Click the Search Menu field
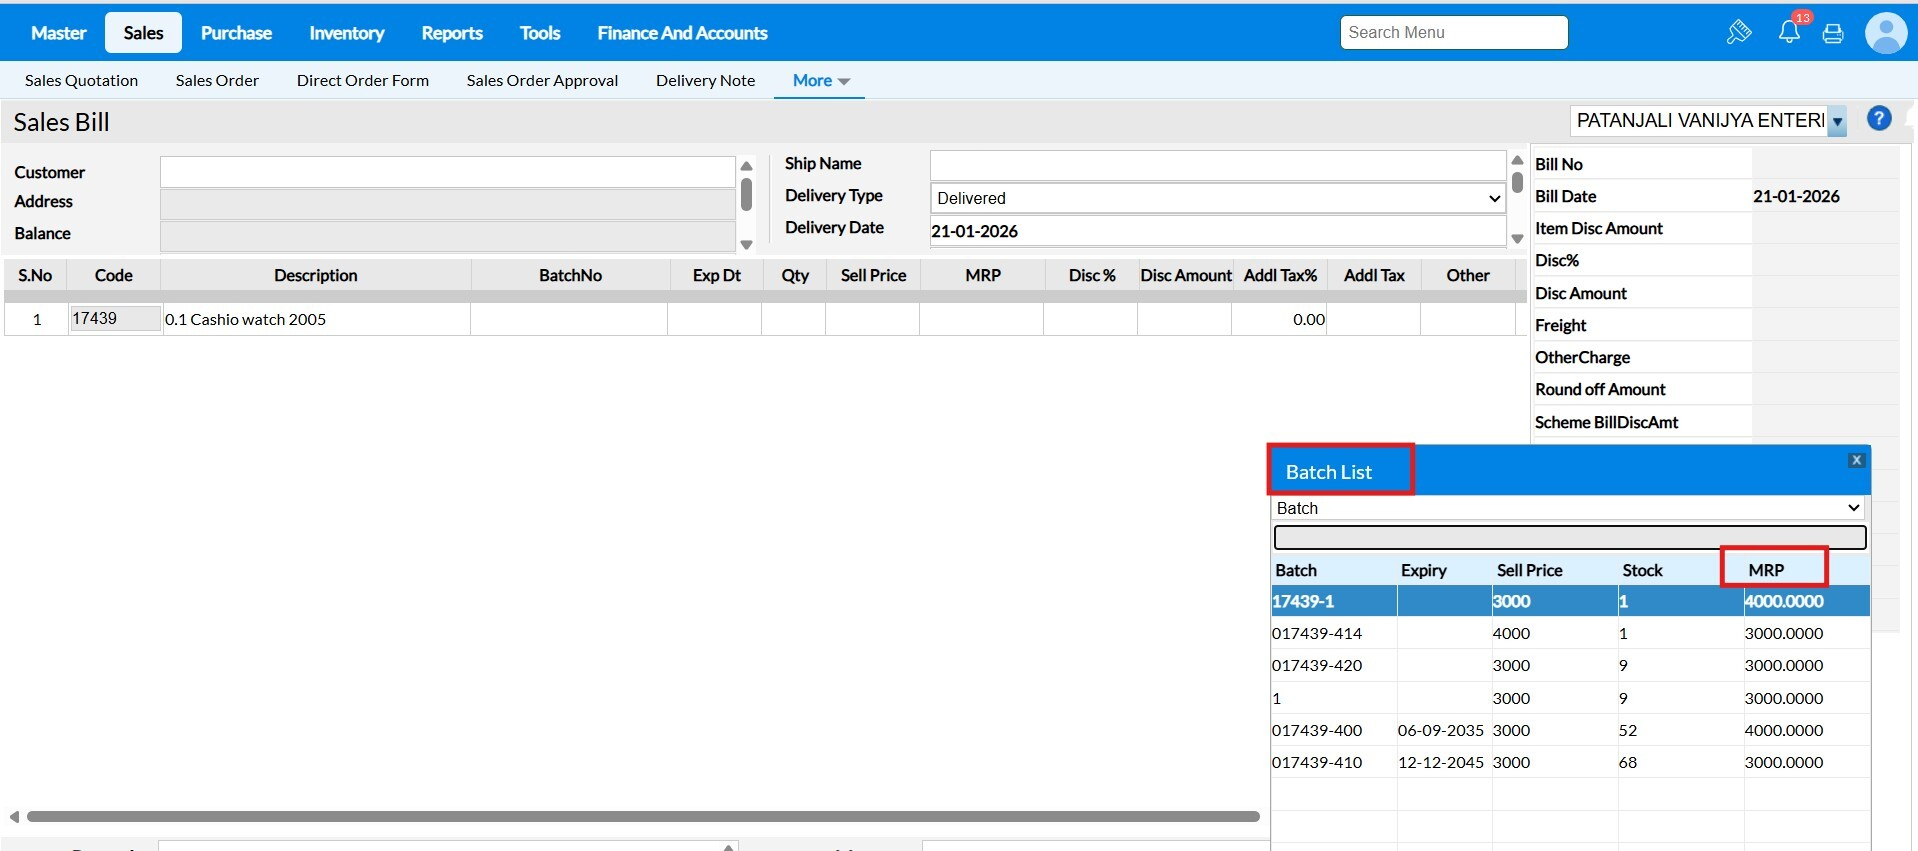The height and width of the screenshot is (851, 1918). pos(1453,33)
